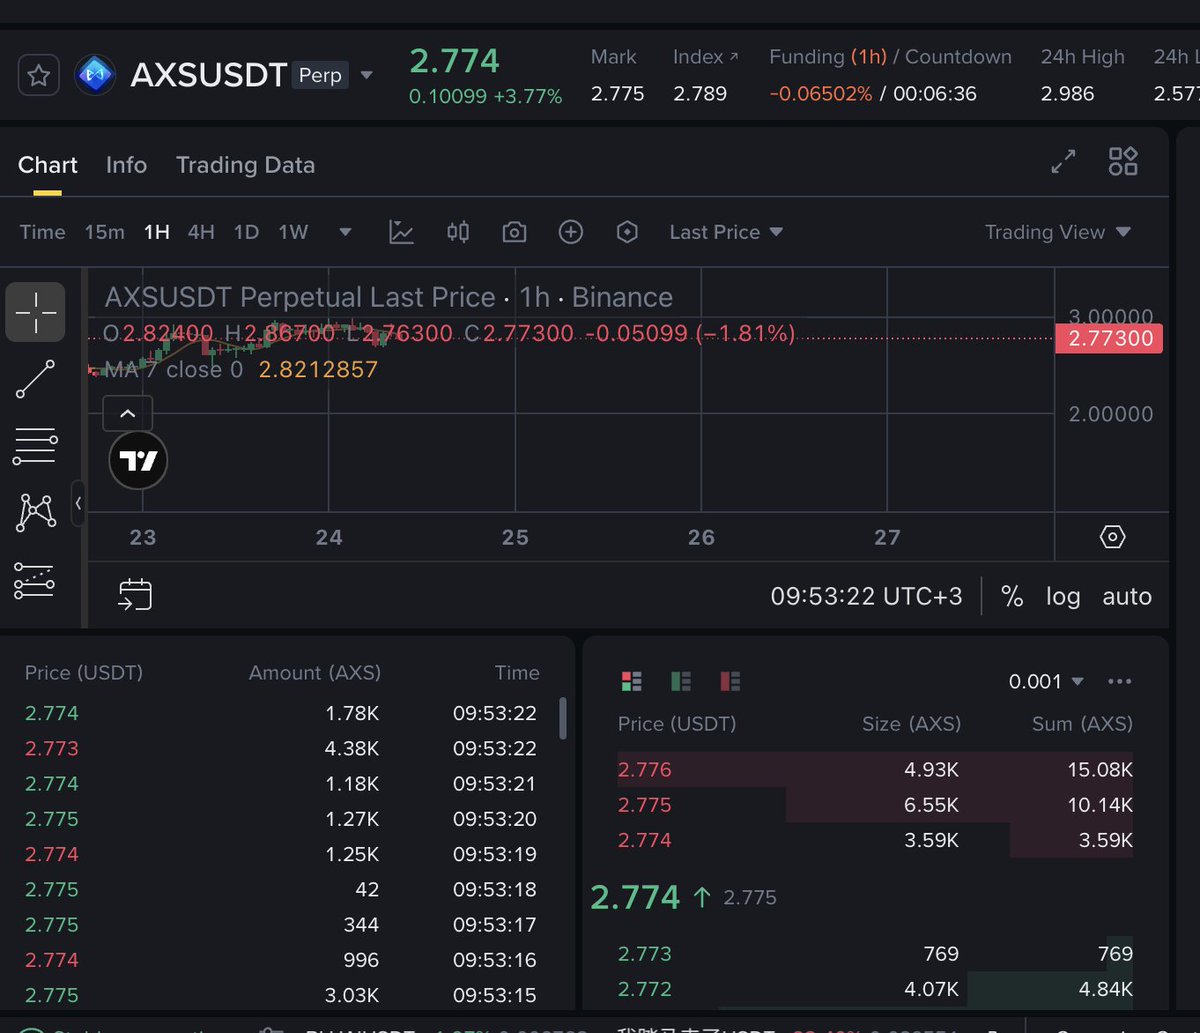Expand more timeframes dropdown arrow
Image resolution: width=1200 pixels, height=1033 pixels.
click(x=345, y=232)
